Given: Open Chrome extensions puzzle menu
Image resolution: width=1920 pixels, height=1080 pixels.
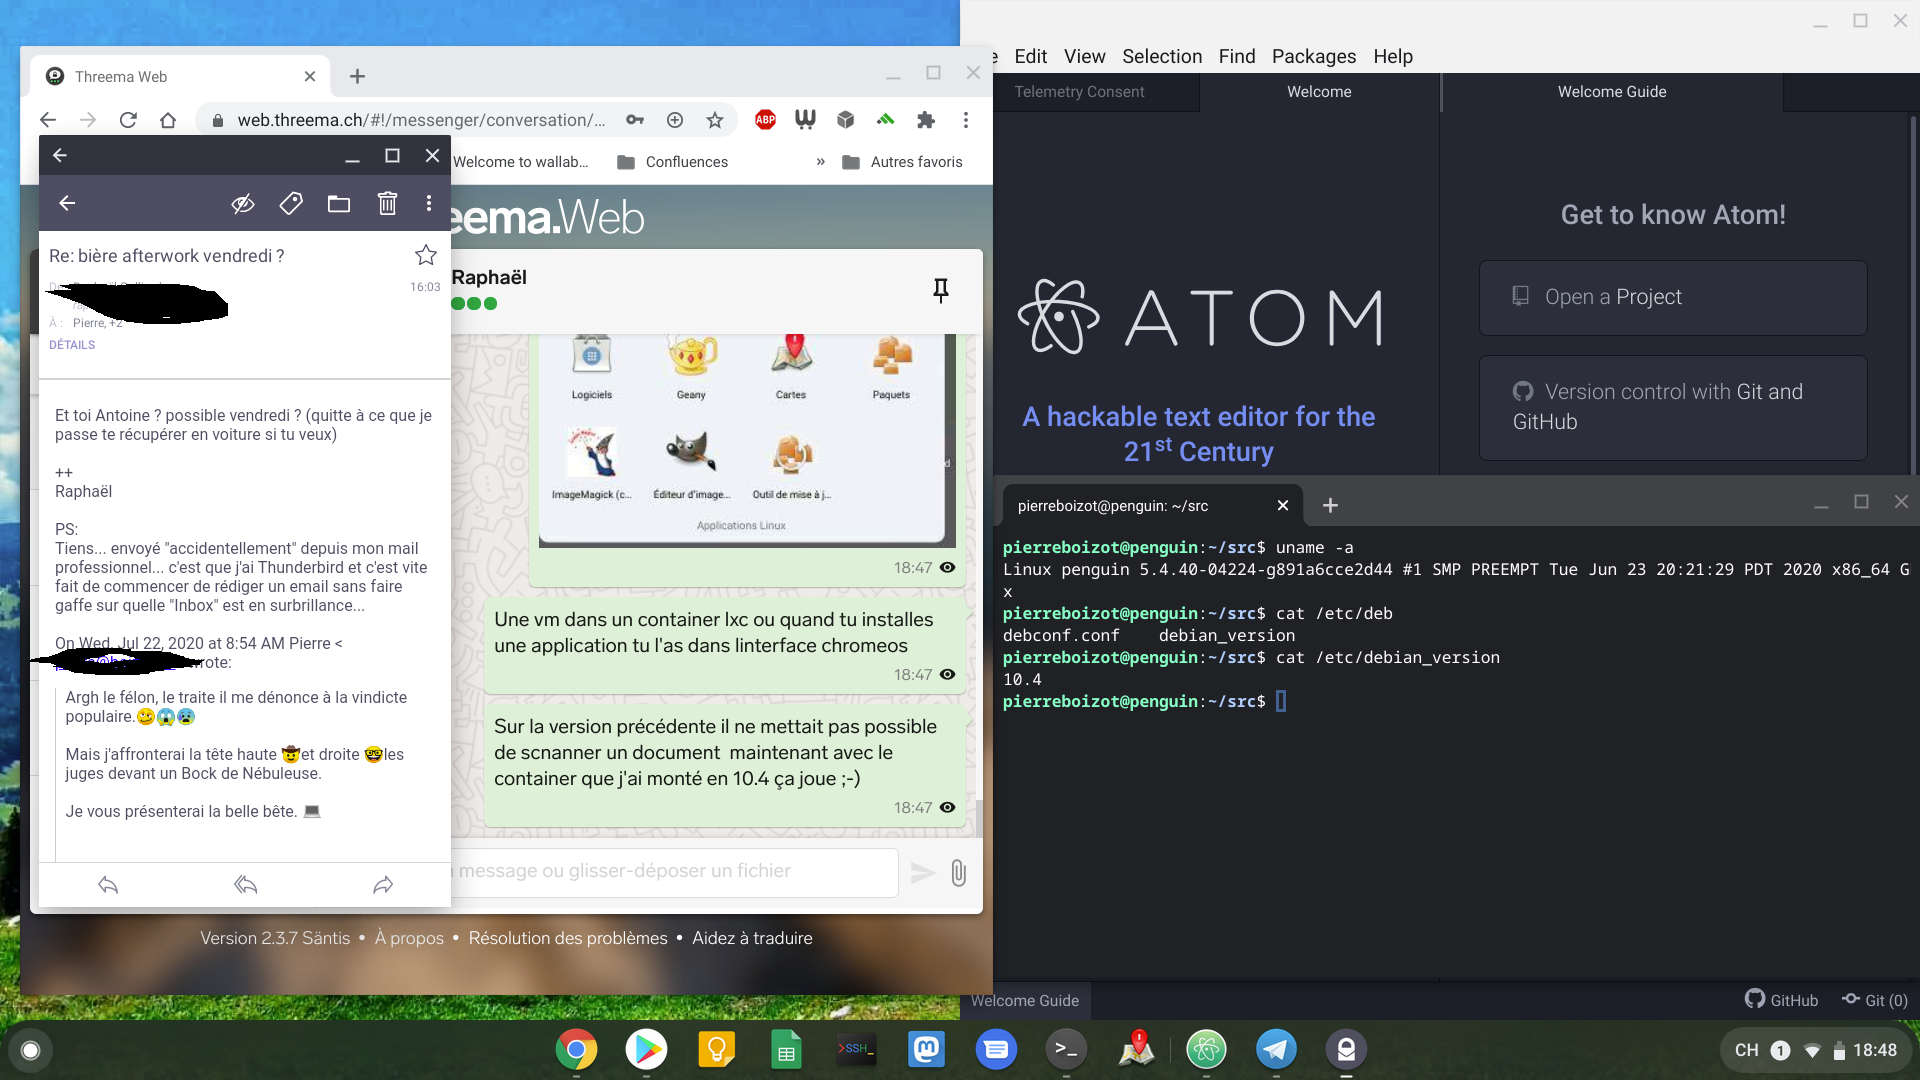Looking at the screenshot, I should 926,120.
